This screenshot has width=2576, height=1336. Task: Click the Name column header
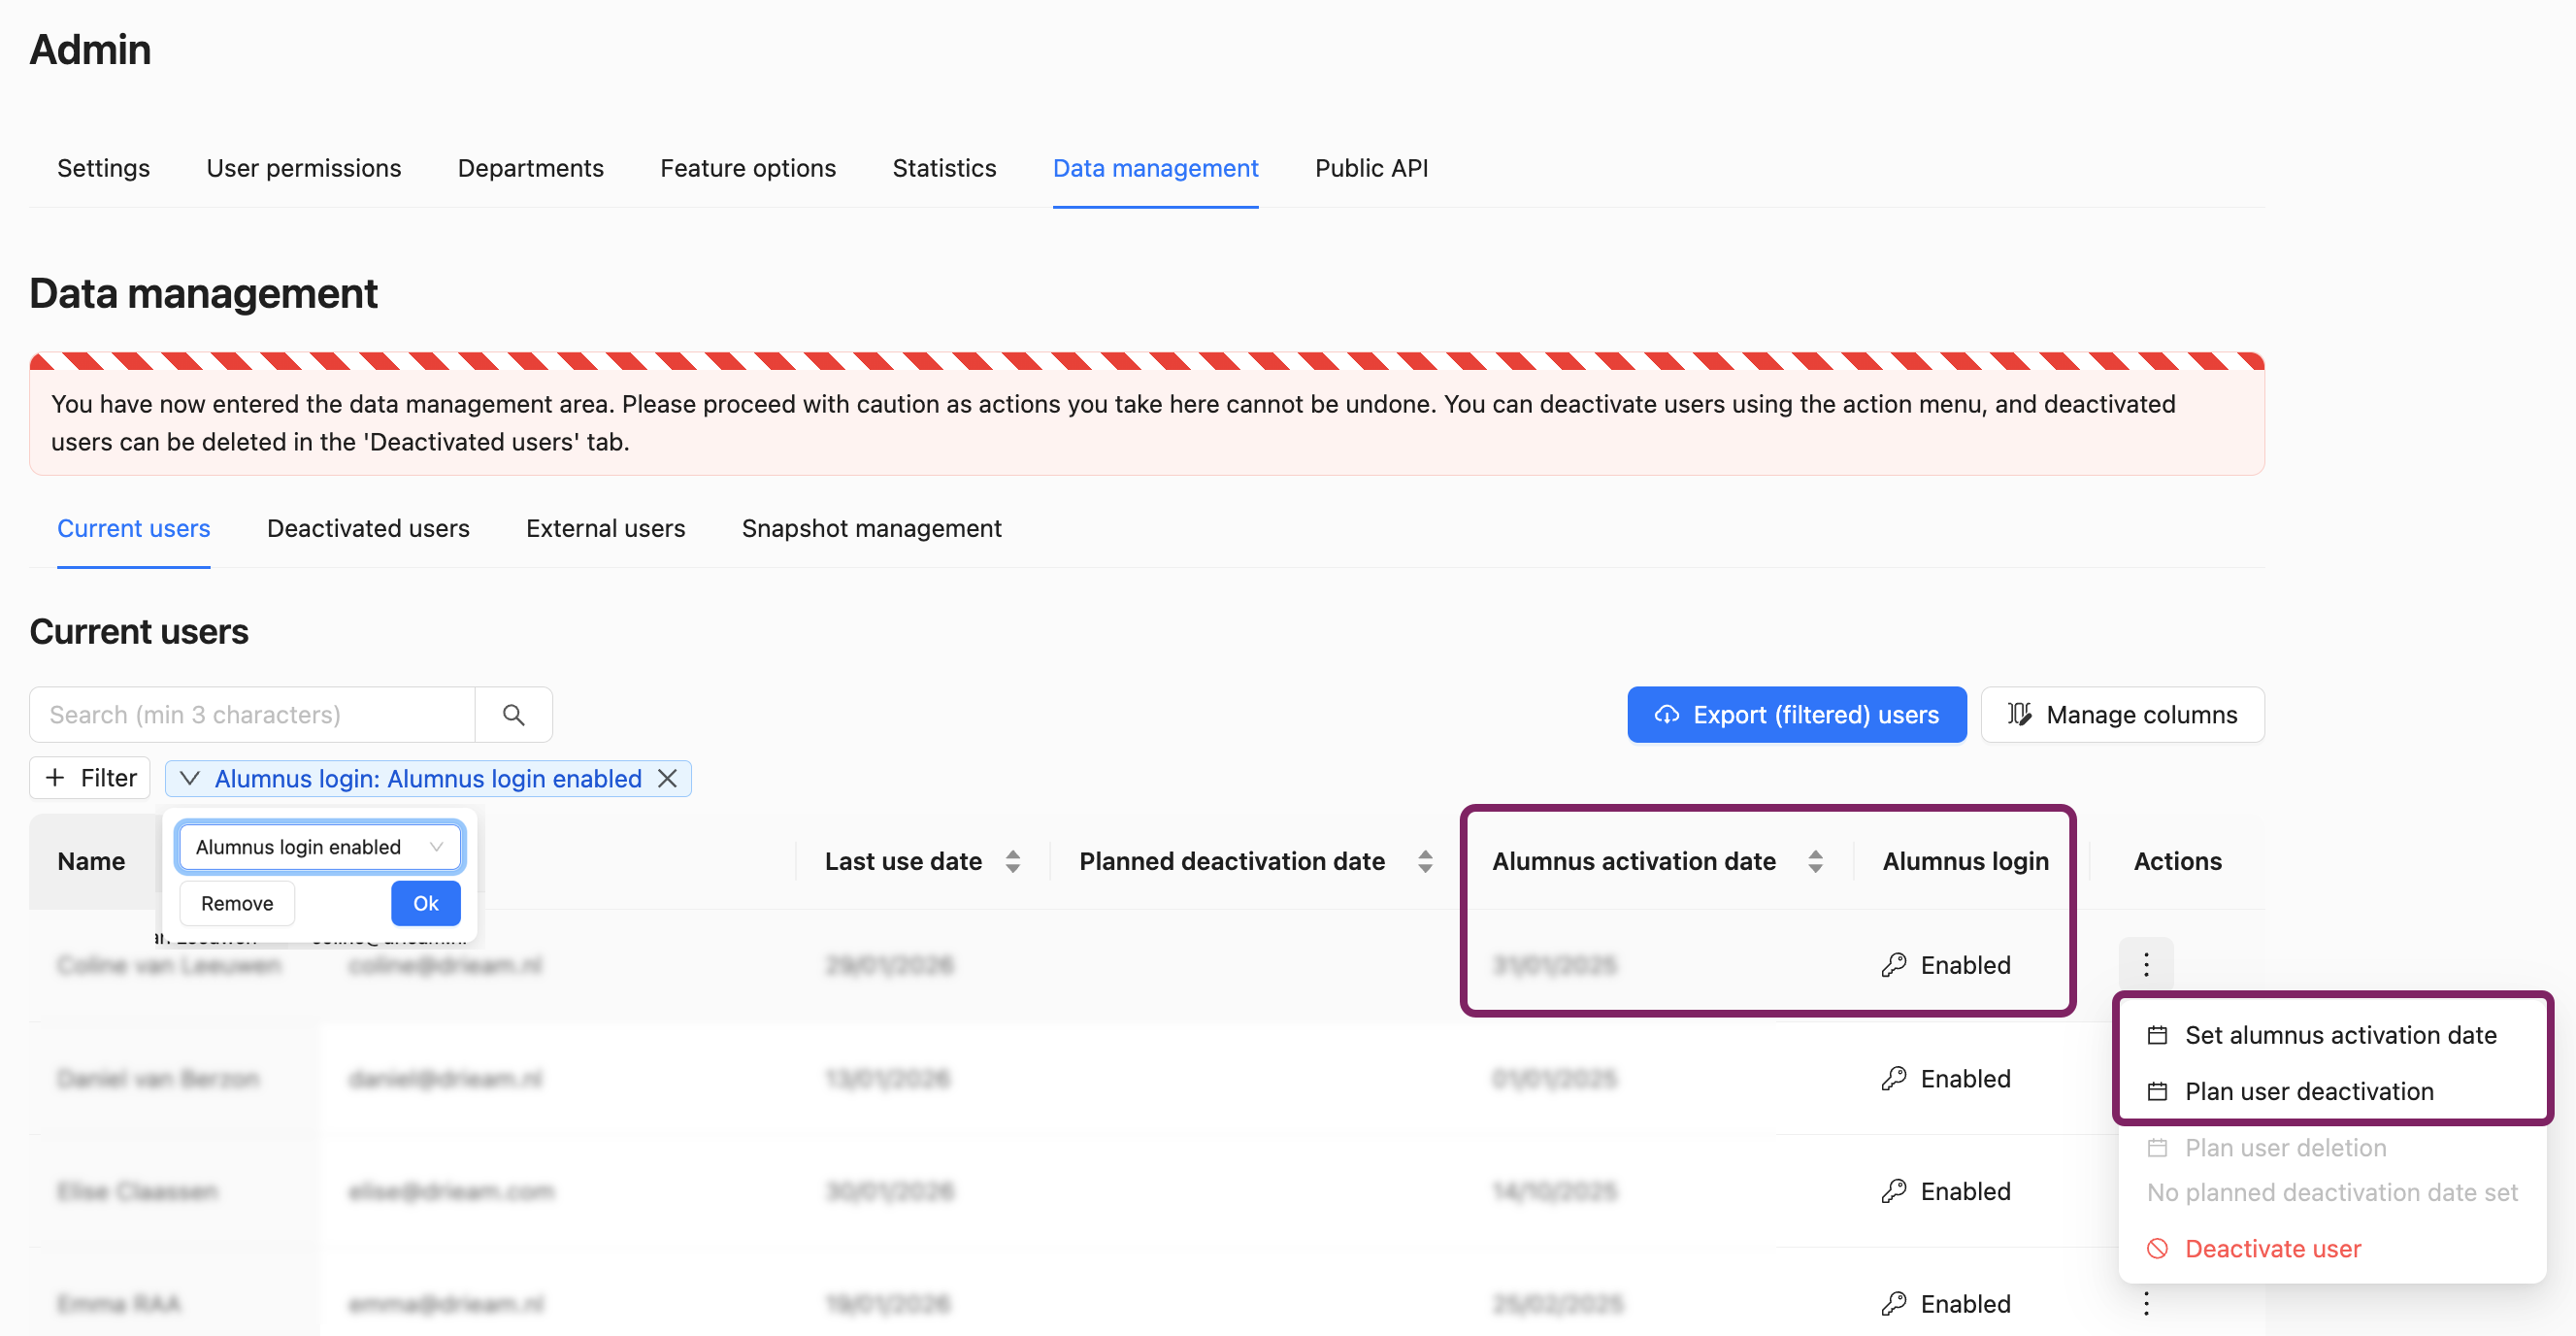91,861
